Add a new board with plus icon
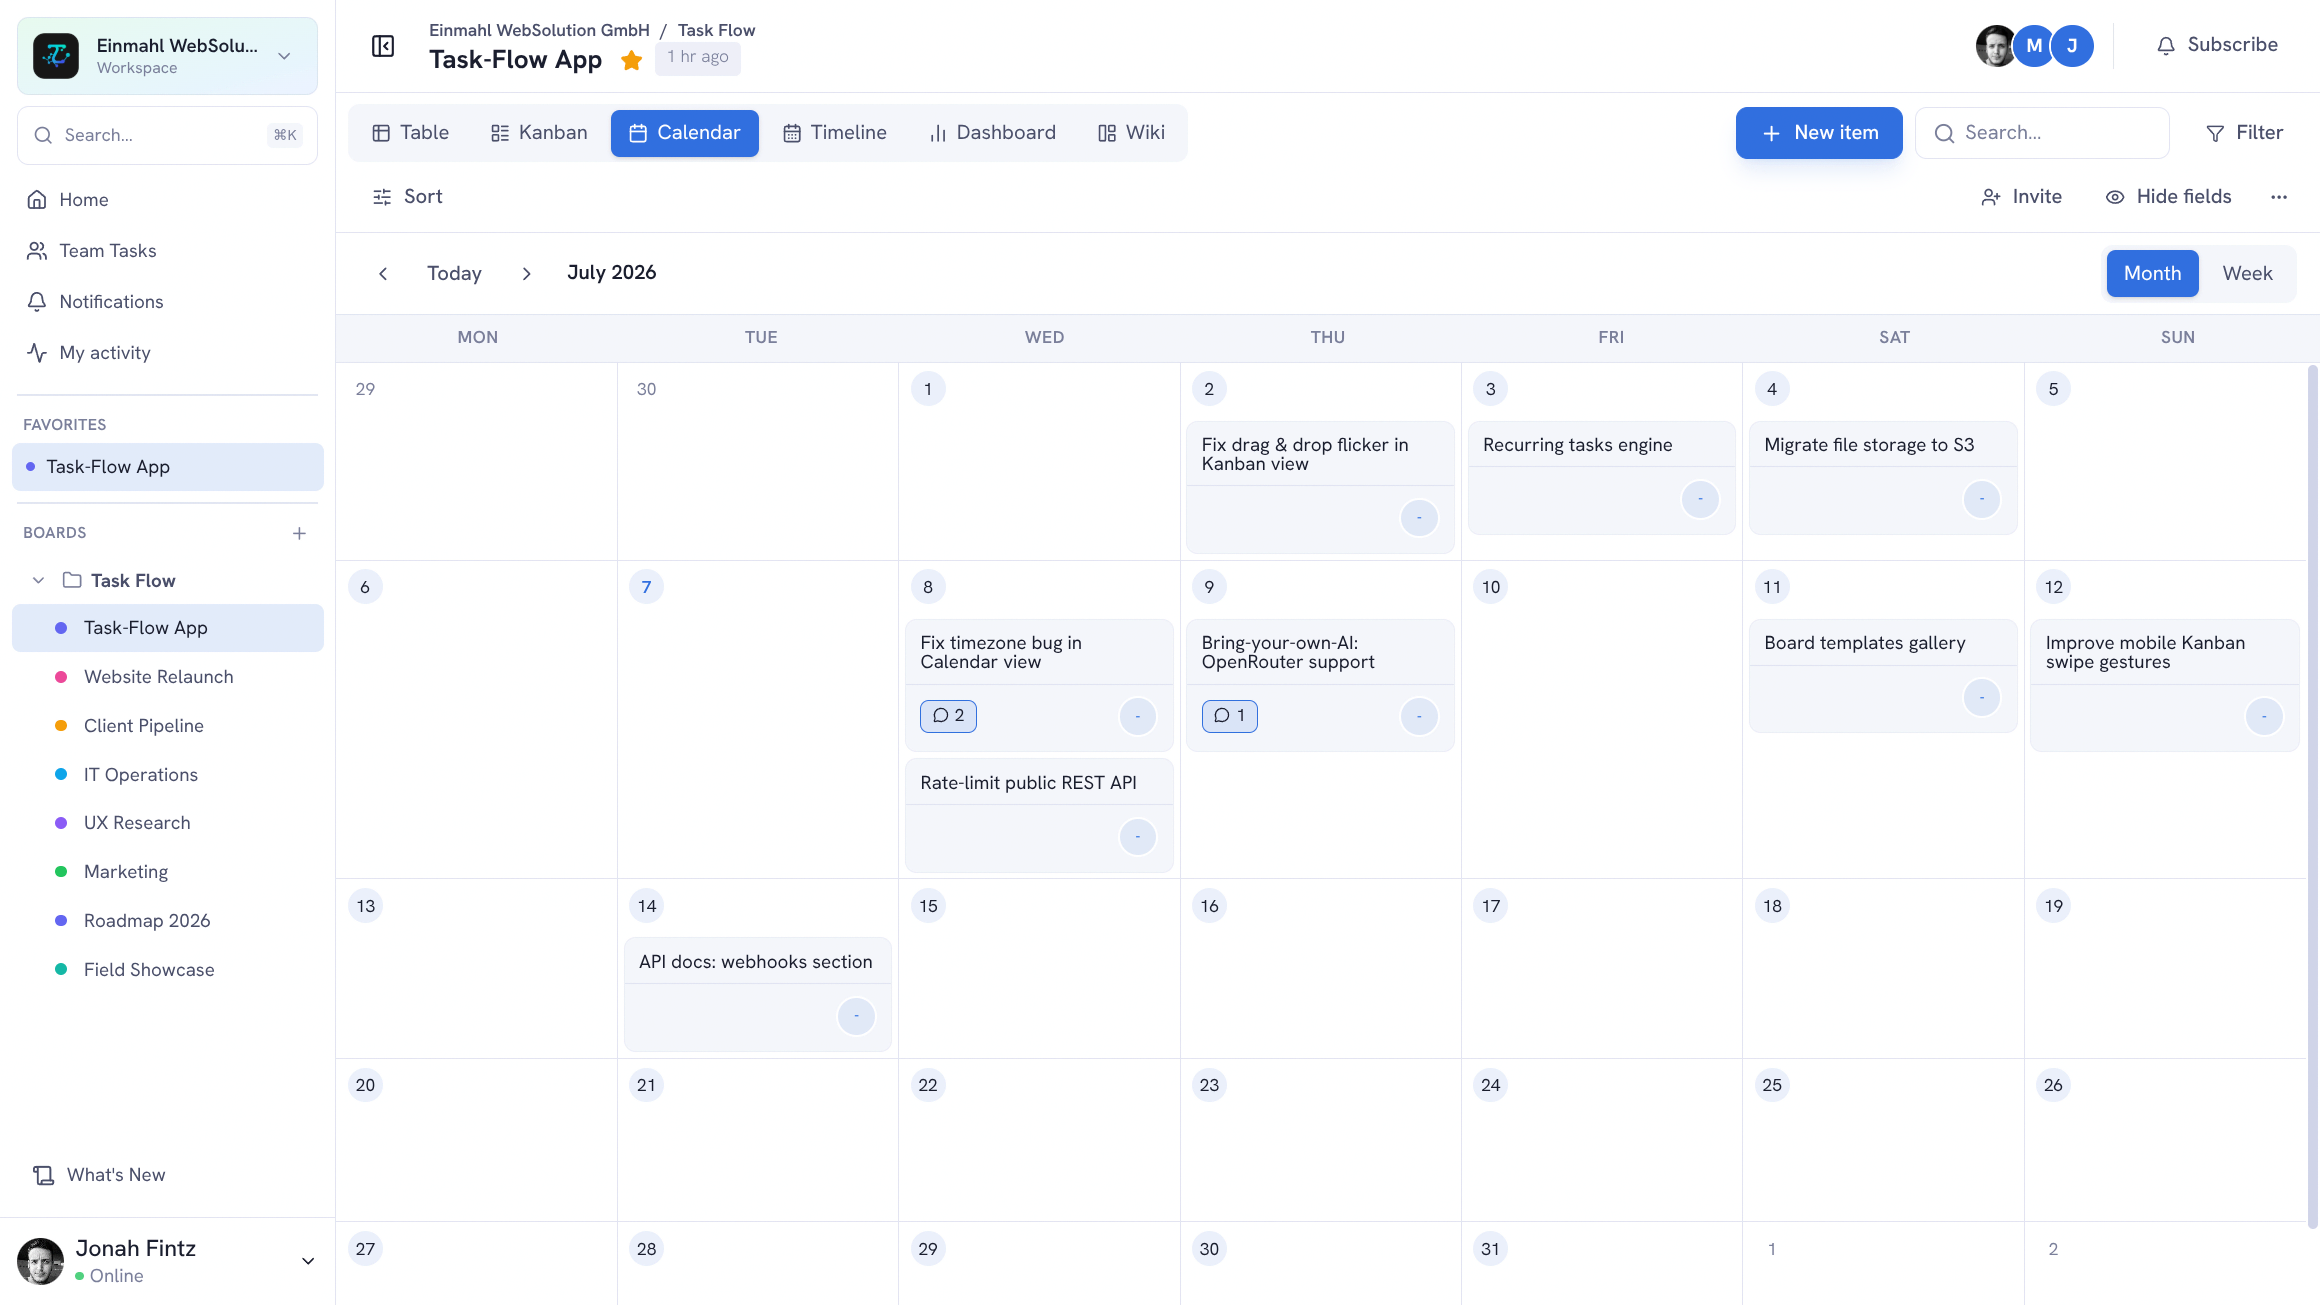The width and height of the screenshot is (2320, 1305). [x=299, y=534]
